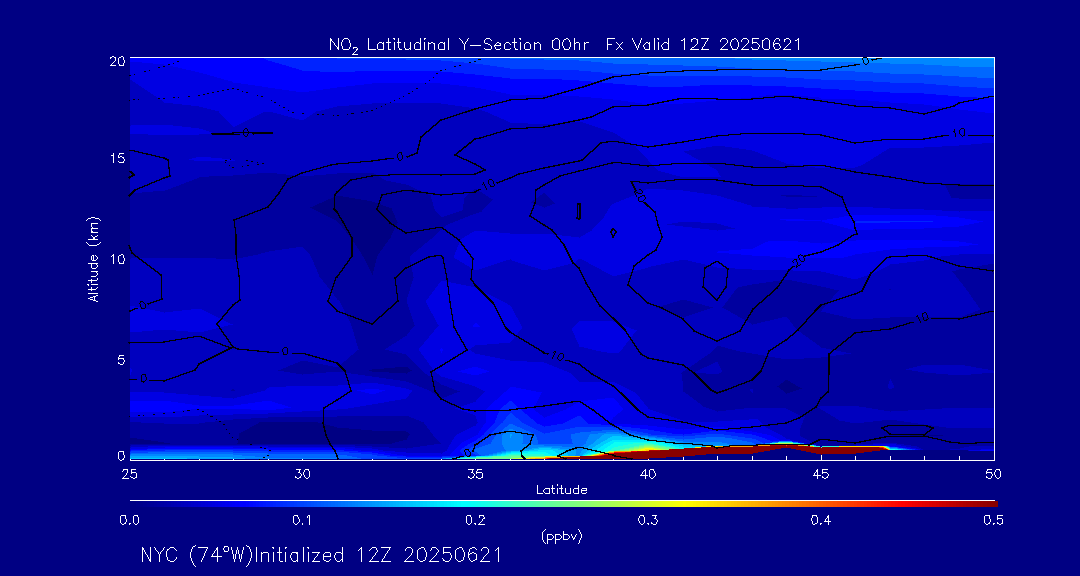The height and width of the screenshot is (576, 1080).
Task: Click the colorbar value label 0.0
Action: click(130, 521)
